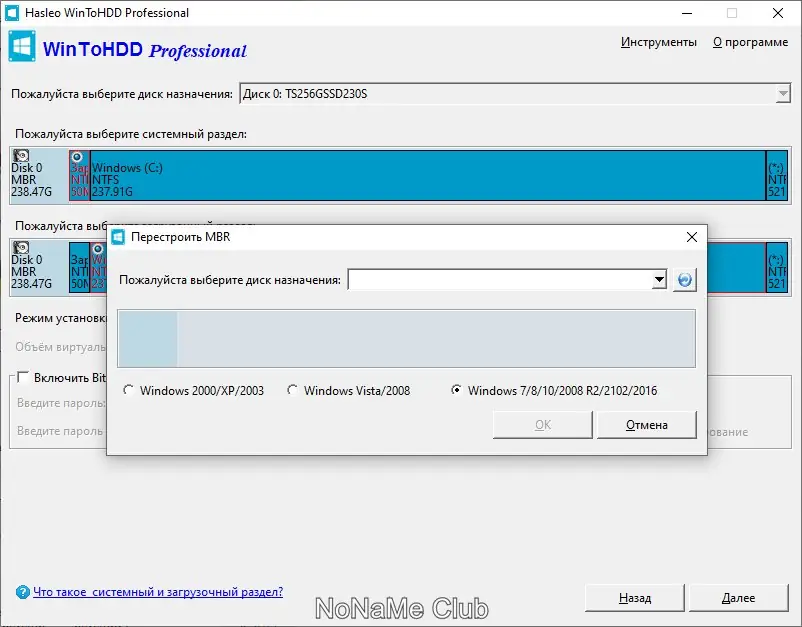Image resolution: width=802 pixels, height=627 pixels.
Task: Click the empty disk map area in the Rebuild MBR dialog
Action: click(406, 339)
